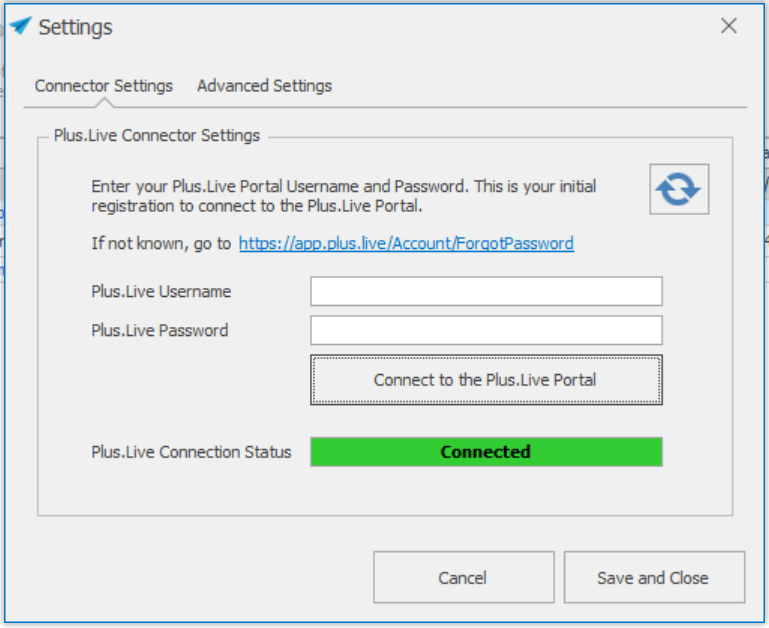Click the 'If not known, go to' text
This screenshot has height=628, width=769.
161,243
